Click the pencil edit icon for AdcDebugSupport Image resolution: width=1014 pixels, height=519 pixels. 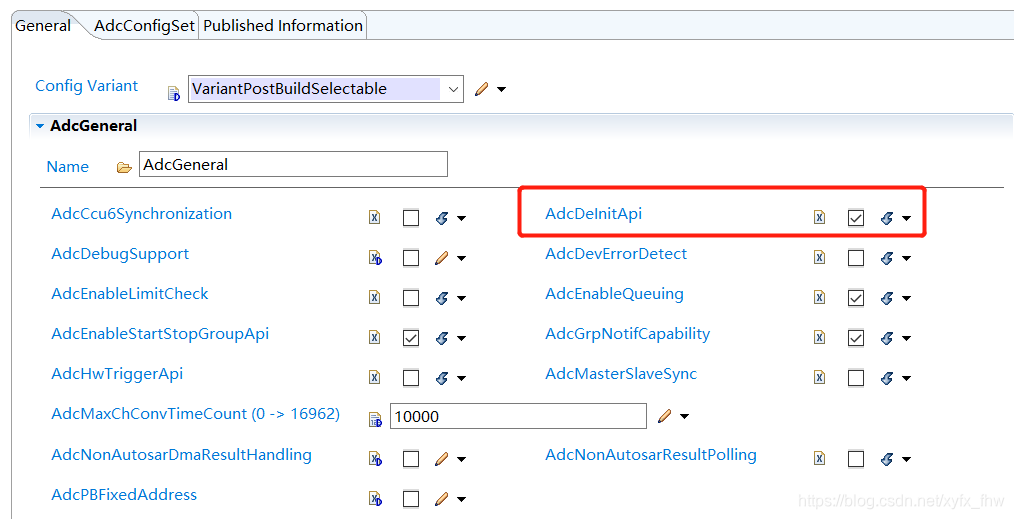tap(442, 258)
